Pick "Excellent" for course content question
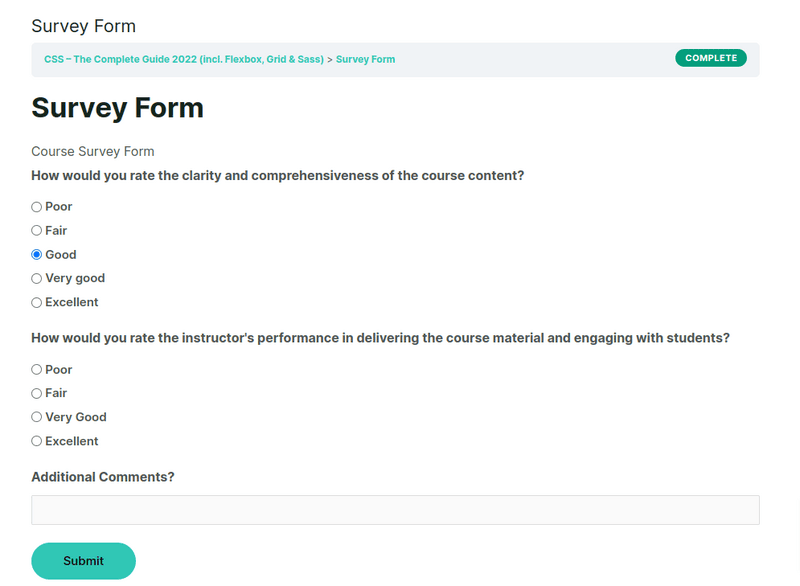Image resolution: width=800 pixels, height=586 pixels. [x=36, y=302]
